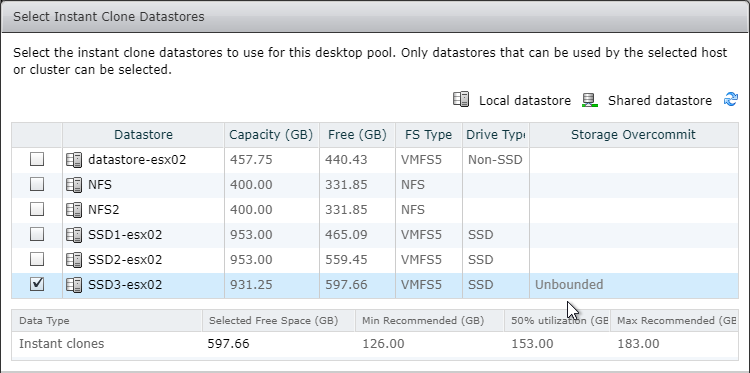
Task: Sort by the Capacity (GB) column header
Action: click(x=271, y=135)
